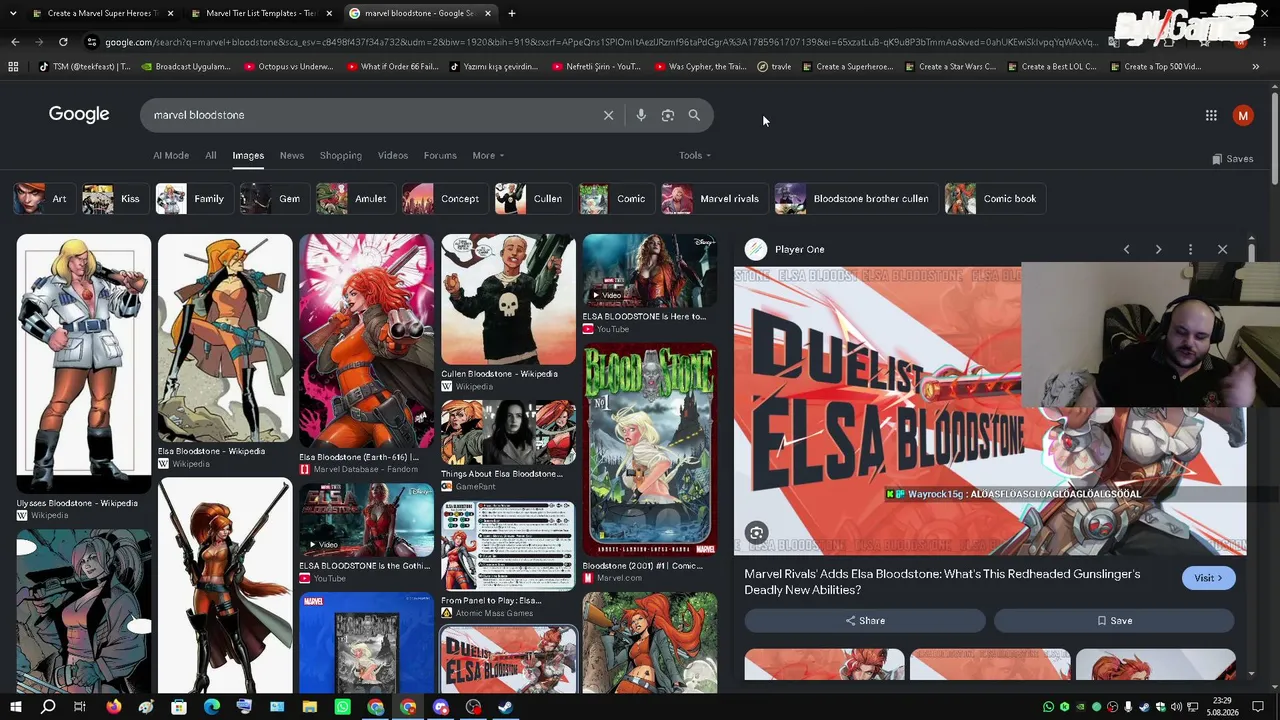The height and width of the screenshot is (720, 1280).
Task: Select the Videos results tab
Action: (393, 155)
